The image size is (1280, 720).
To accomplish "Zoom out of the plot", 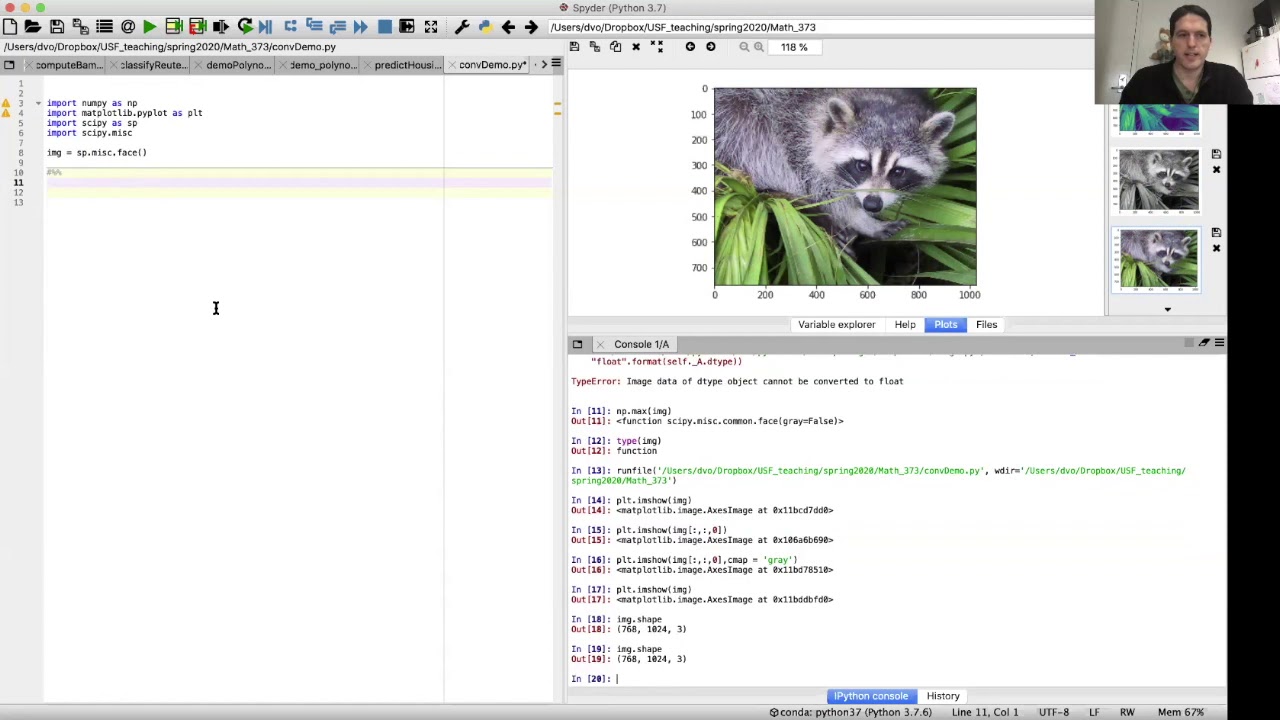I will point(744,47).
